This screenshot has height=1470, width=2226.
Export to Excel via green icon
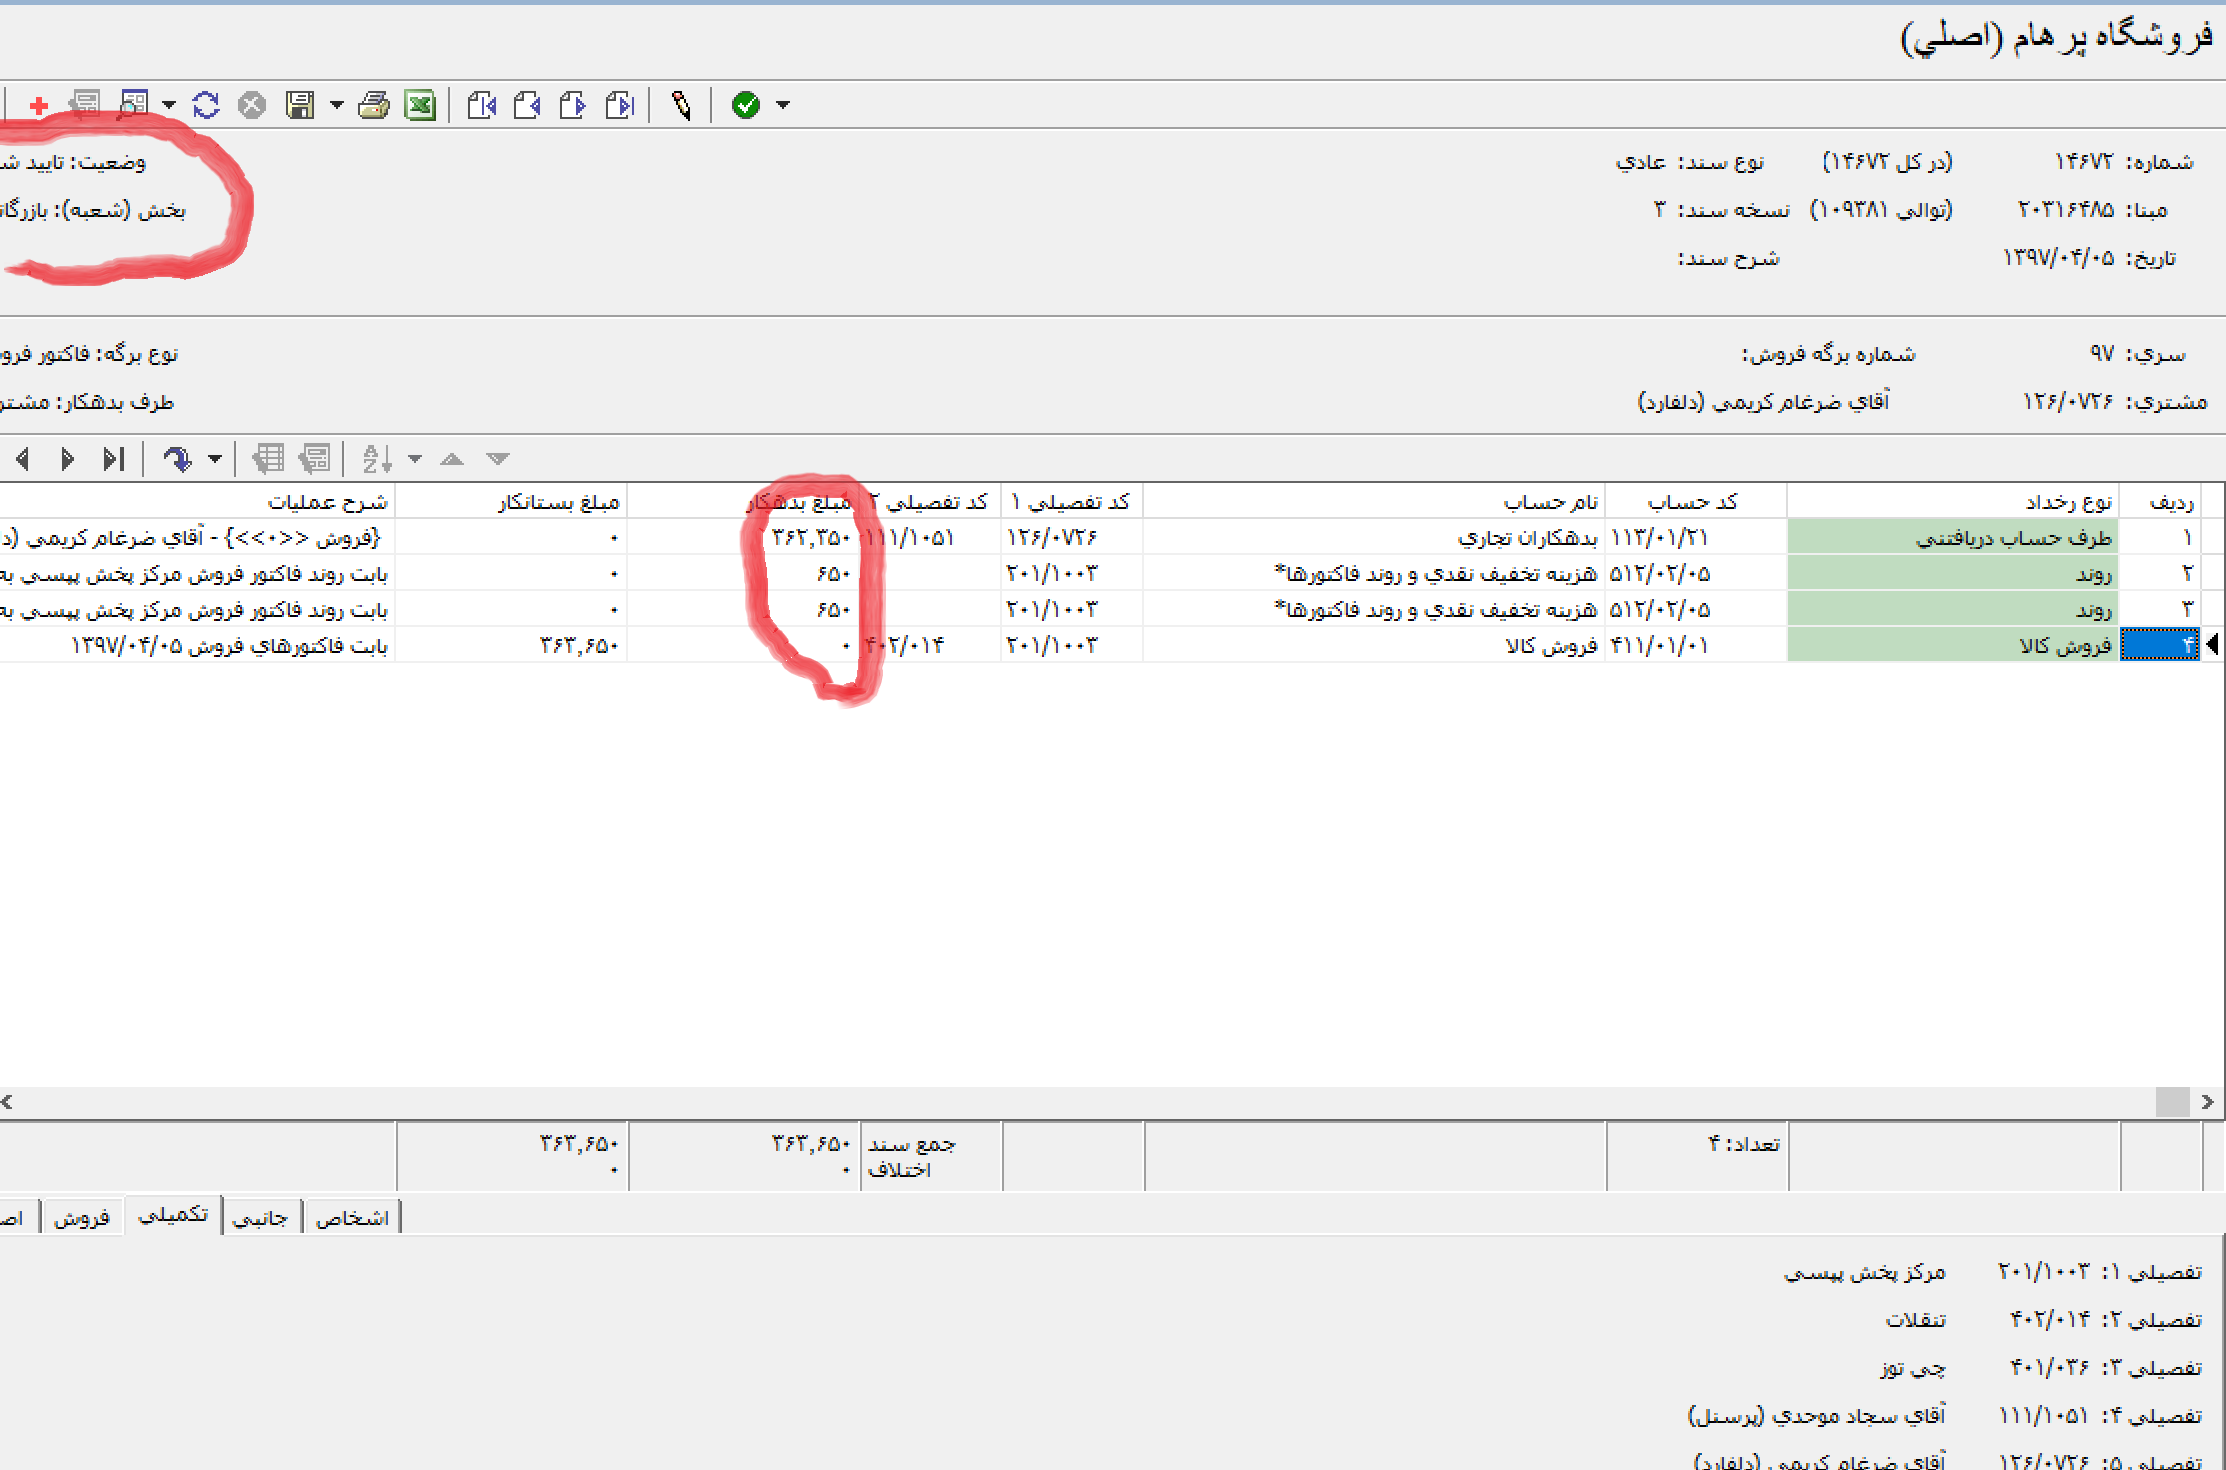pos(420,105)
